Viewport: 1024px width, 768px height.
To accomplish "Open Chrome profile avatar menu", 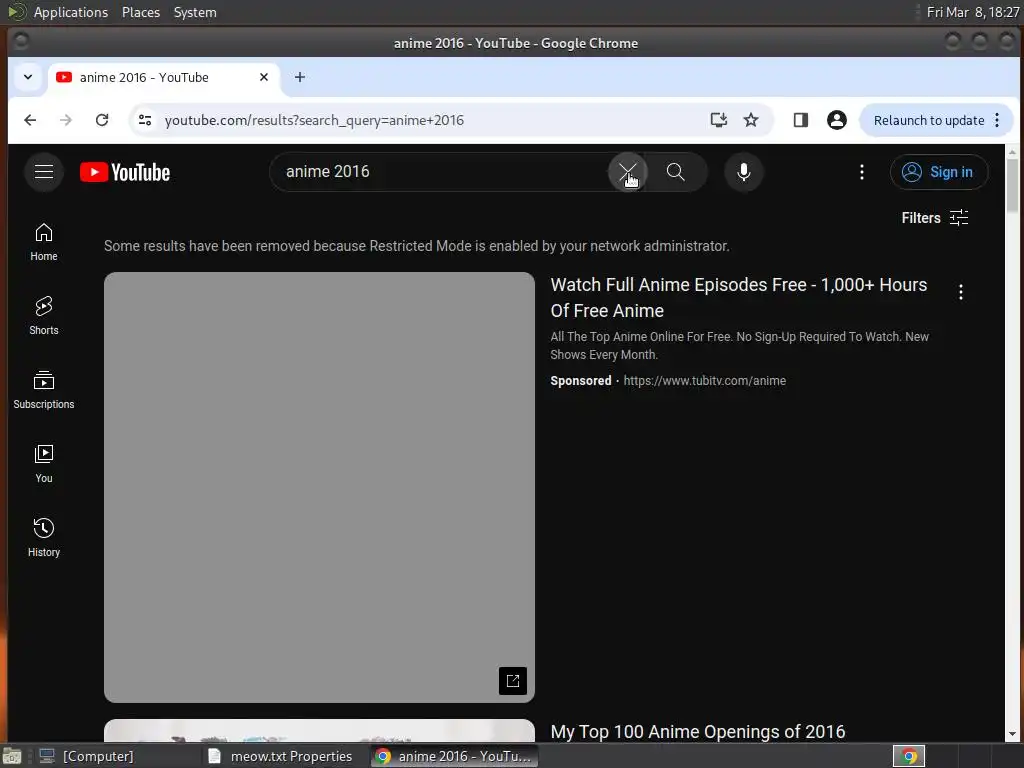I will point(837,120).
